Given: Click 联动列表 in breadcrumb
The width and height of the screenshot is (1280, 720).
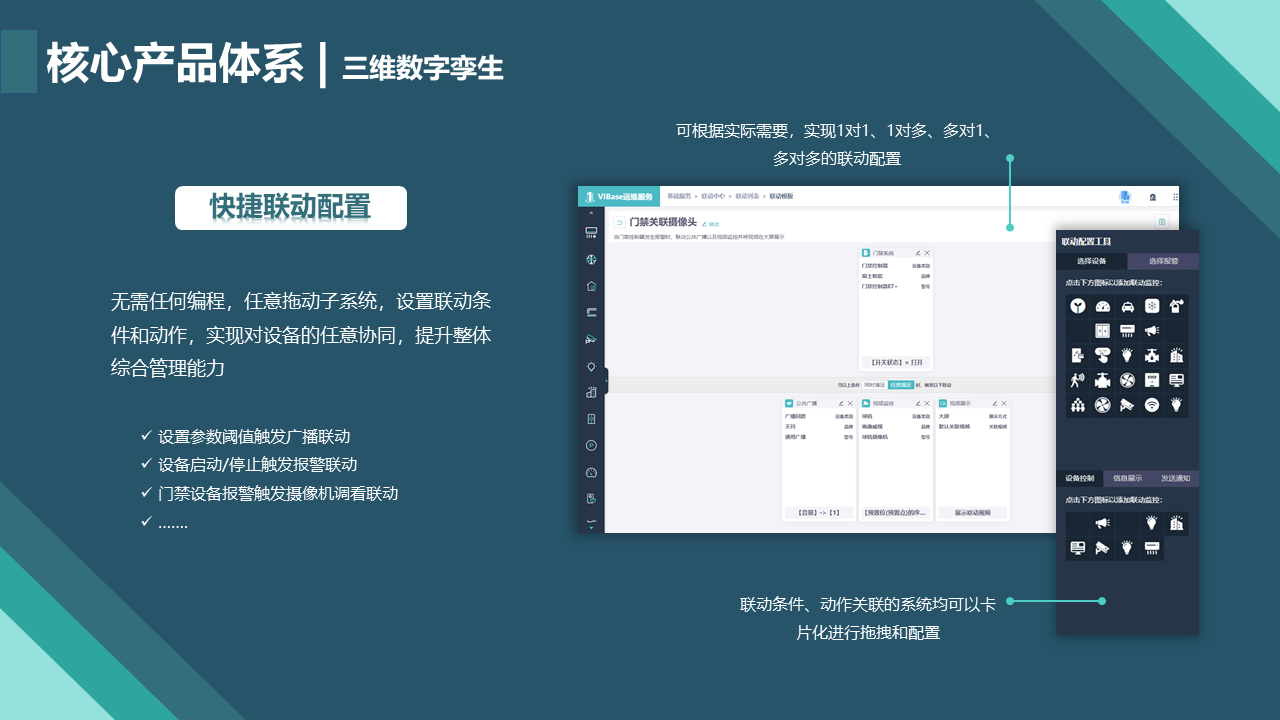Looking at the screenshot, I should 747,197.
